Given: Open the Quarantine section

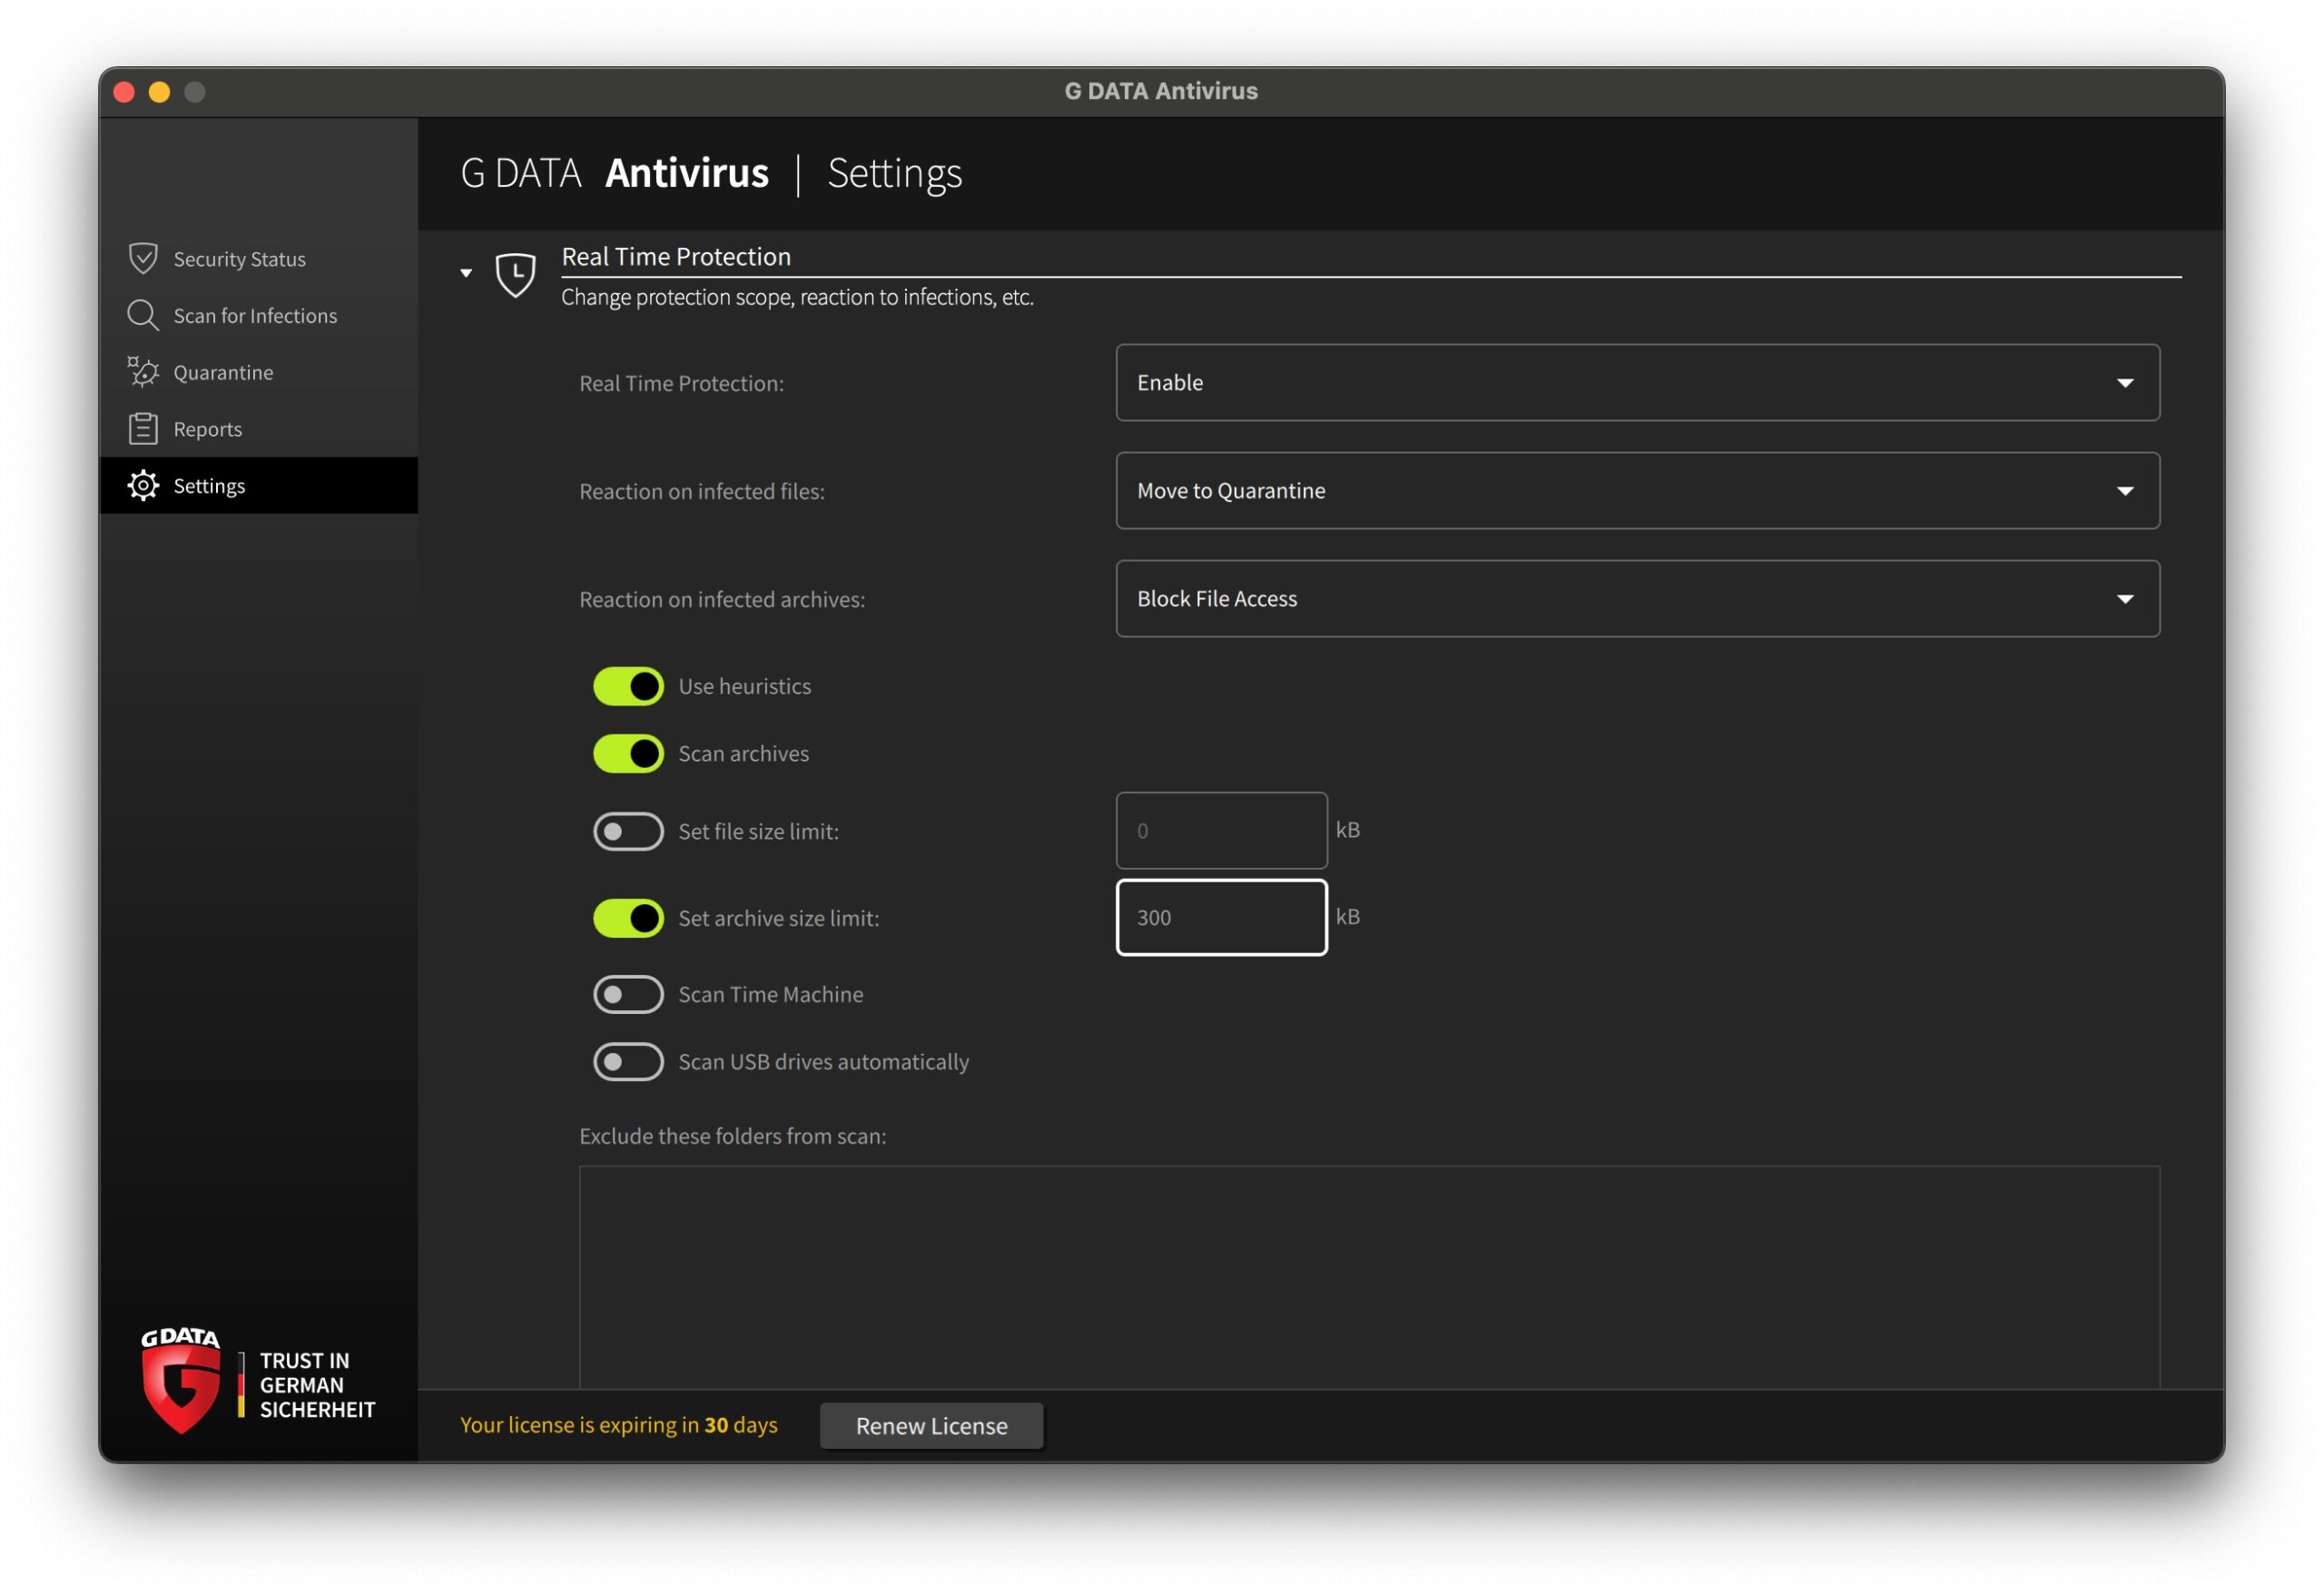Looking at the screenshot, I should pos(259,372).
